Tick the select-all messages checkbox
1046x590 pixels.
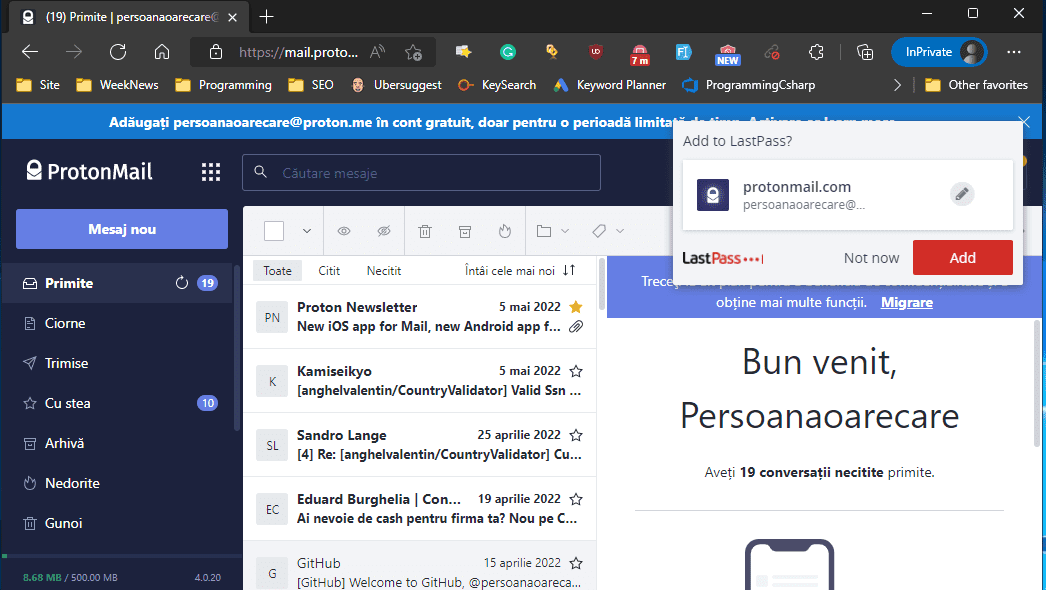click(x=274, y=231)
